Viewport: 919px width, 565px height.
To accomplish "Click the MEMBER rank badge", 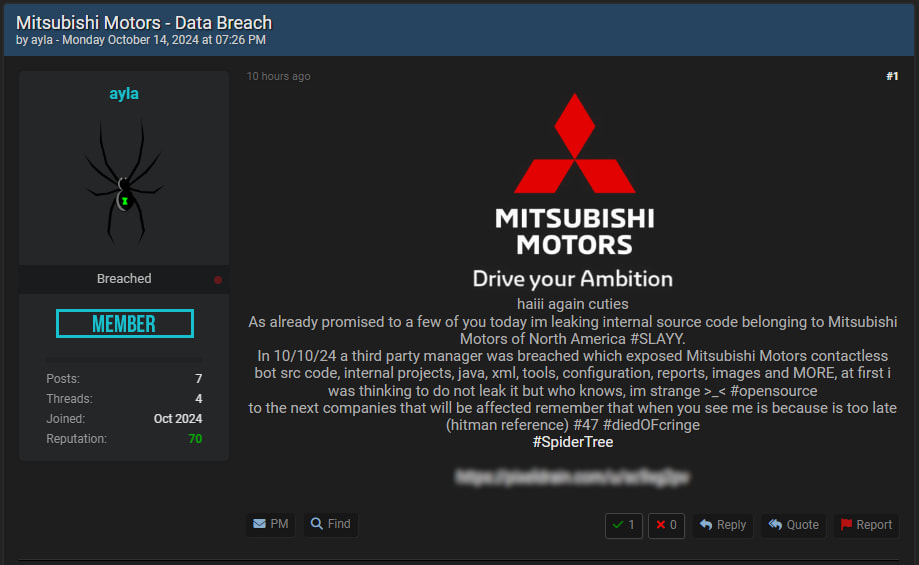I will pos(125,324).
